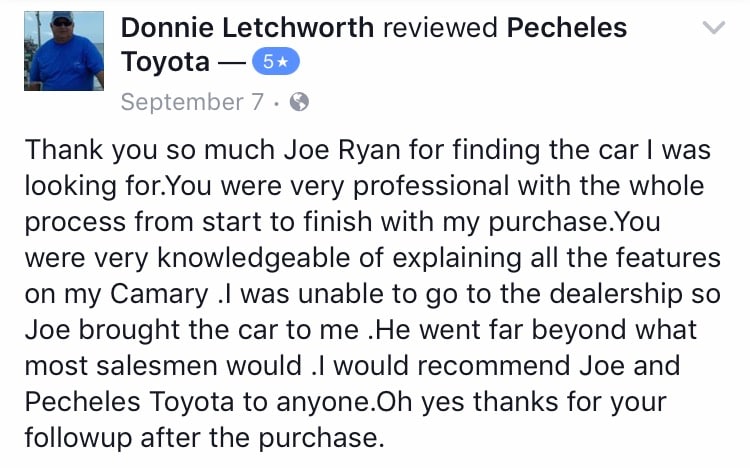Open the Pecheles page link
This screenshot has height=468, width=750.
pyautogui.click(x=567, y=27)
